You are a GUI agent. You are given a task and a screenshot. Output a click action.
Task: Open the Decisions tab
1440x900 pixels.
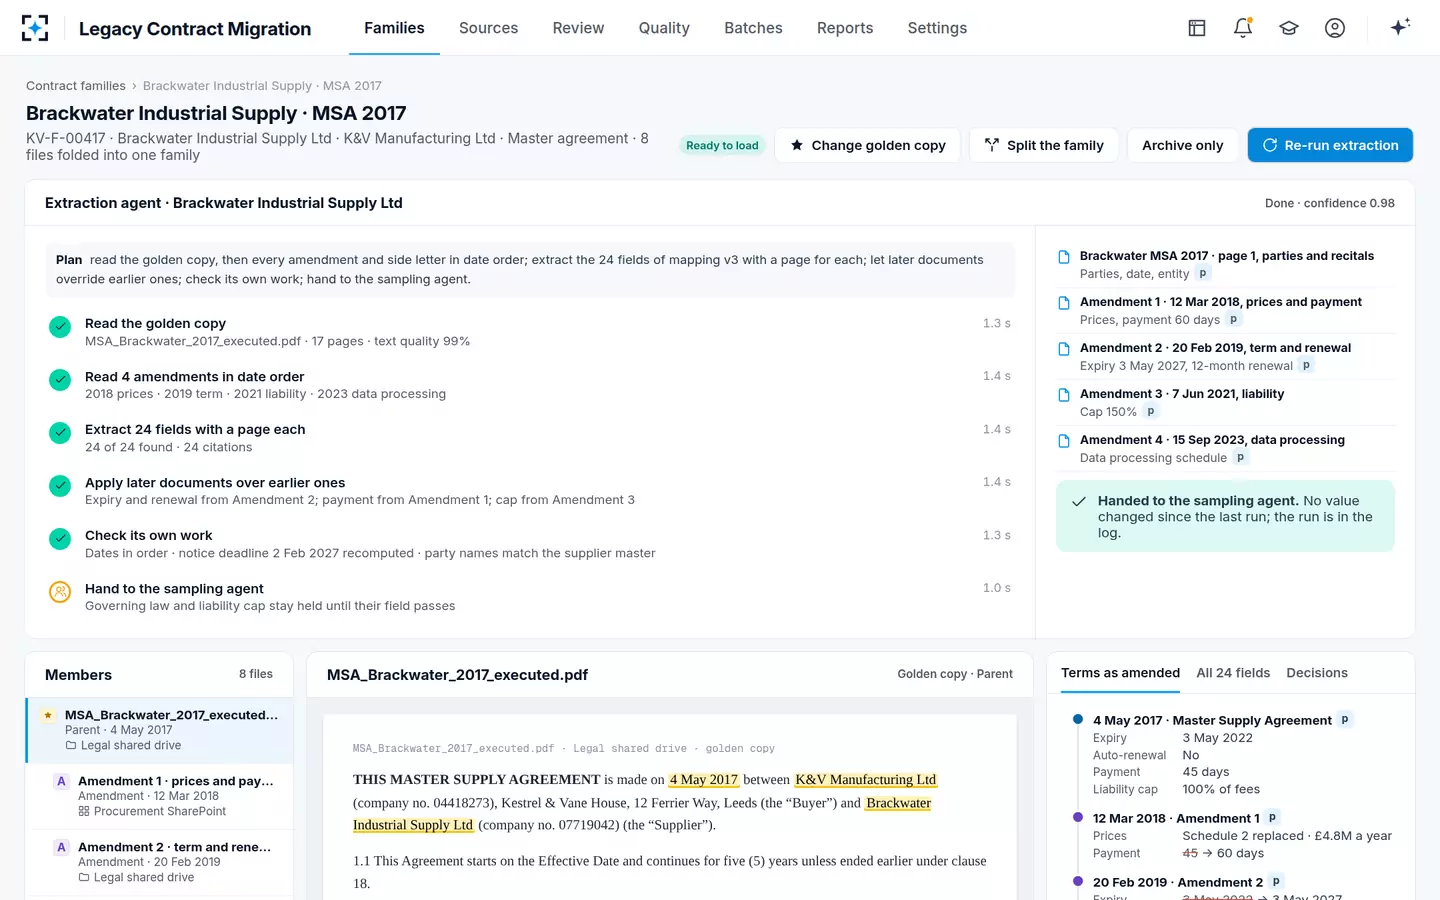pyautogui.click(x=1317, y=673)
